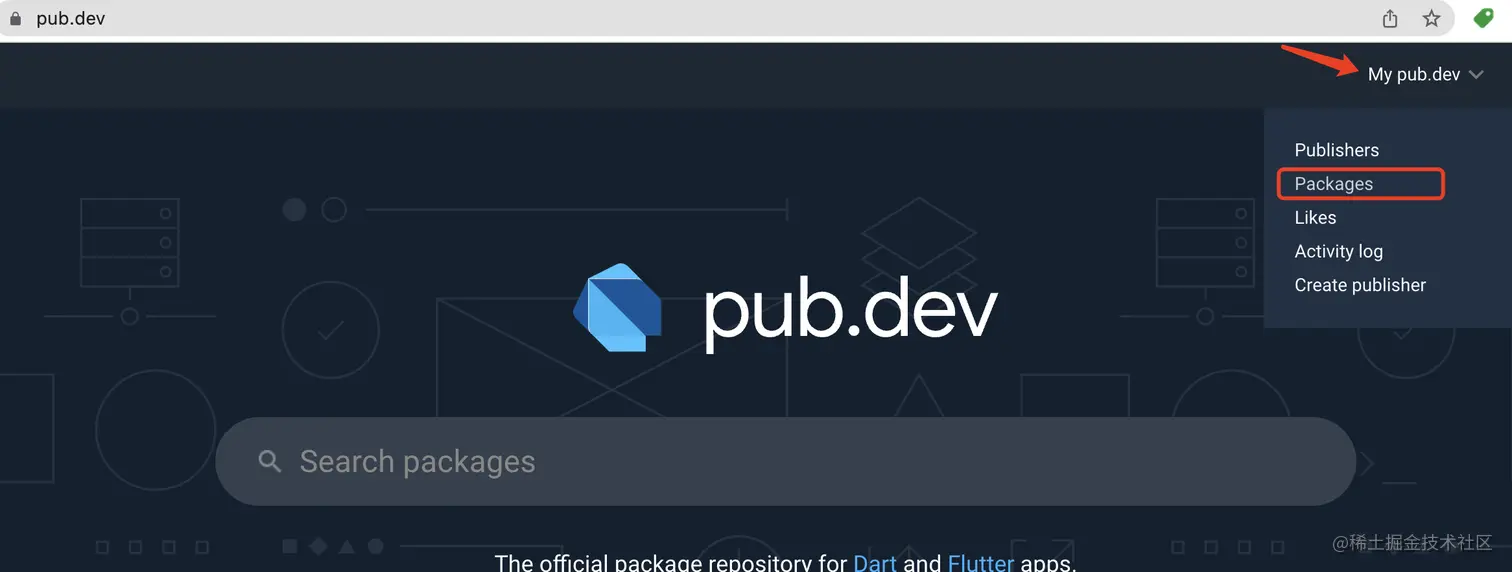Follow the Flutter link in tagline
Viewport: 1512px width, 572px height.
981,562
